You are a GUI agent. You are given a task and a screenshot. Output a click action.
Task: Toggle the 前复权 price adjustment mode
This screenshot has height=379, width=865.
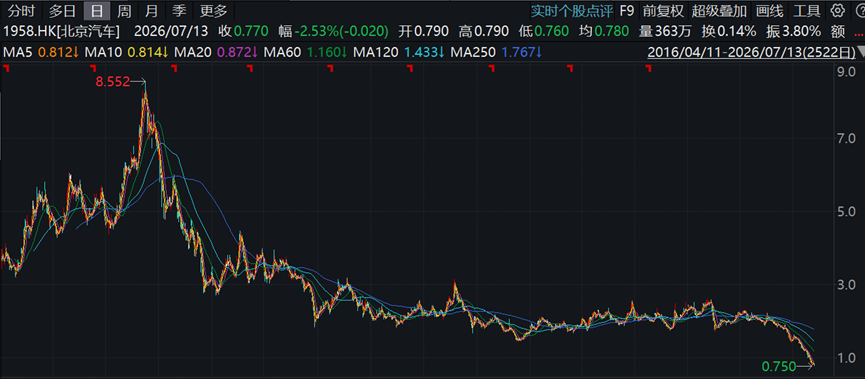(x=663, y=10)
